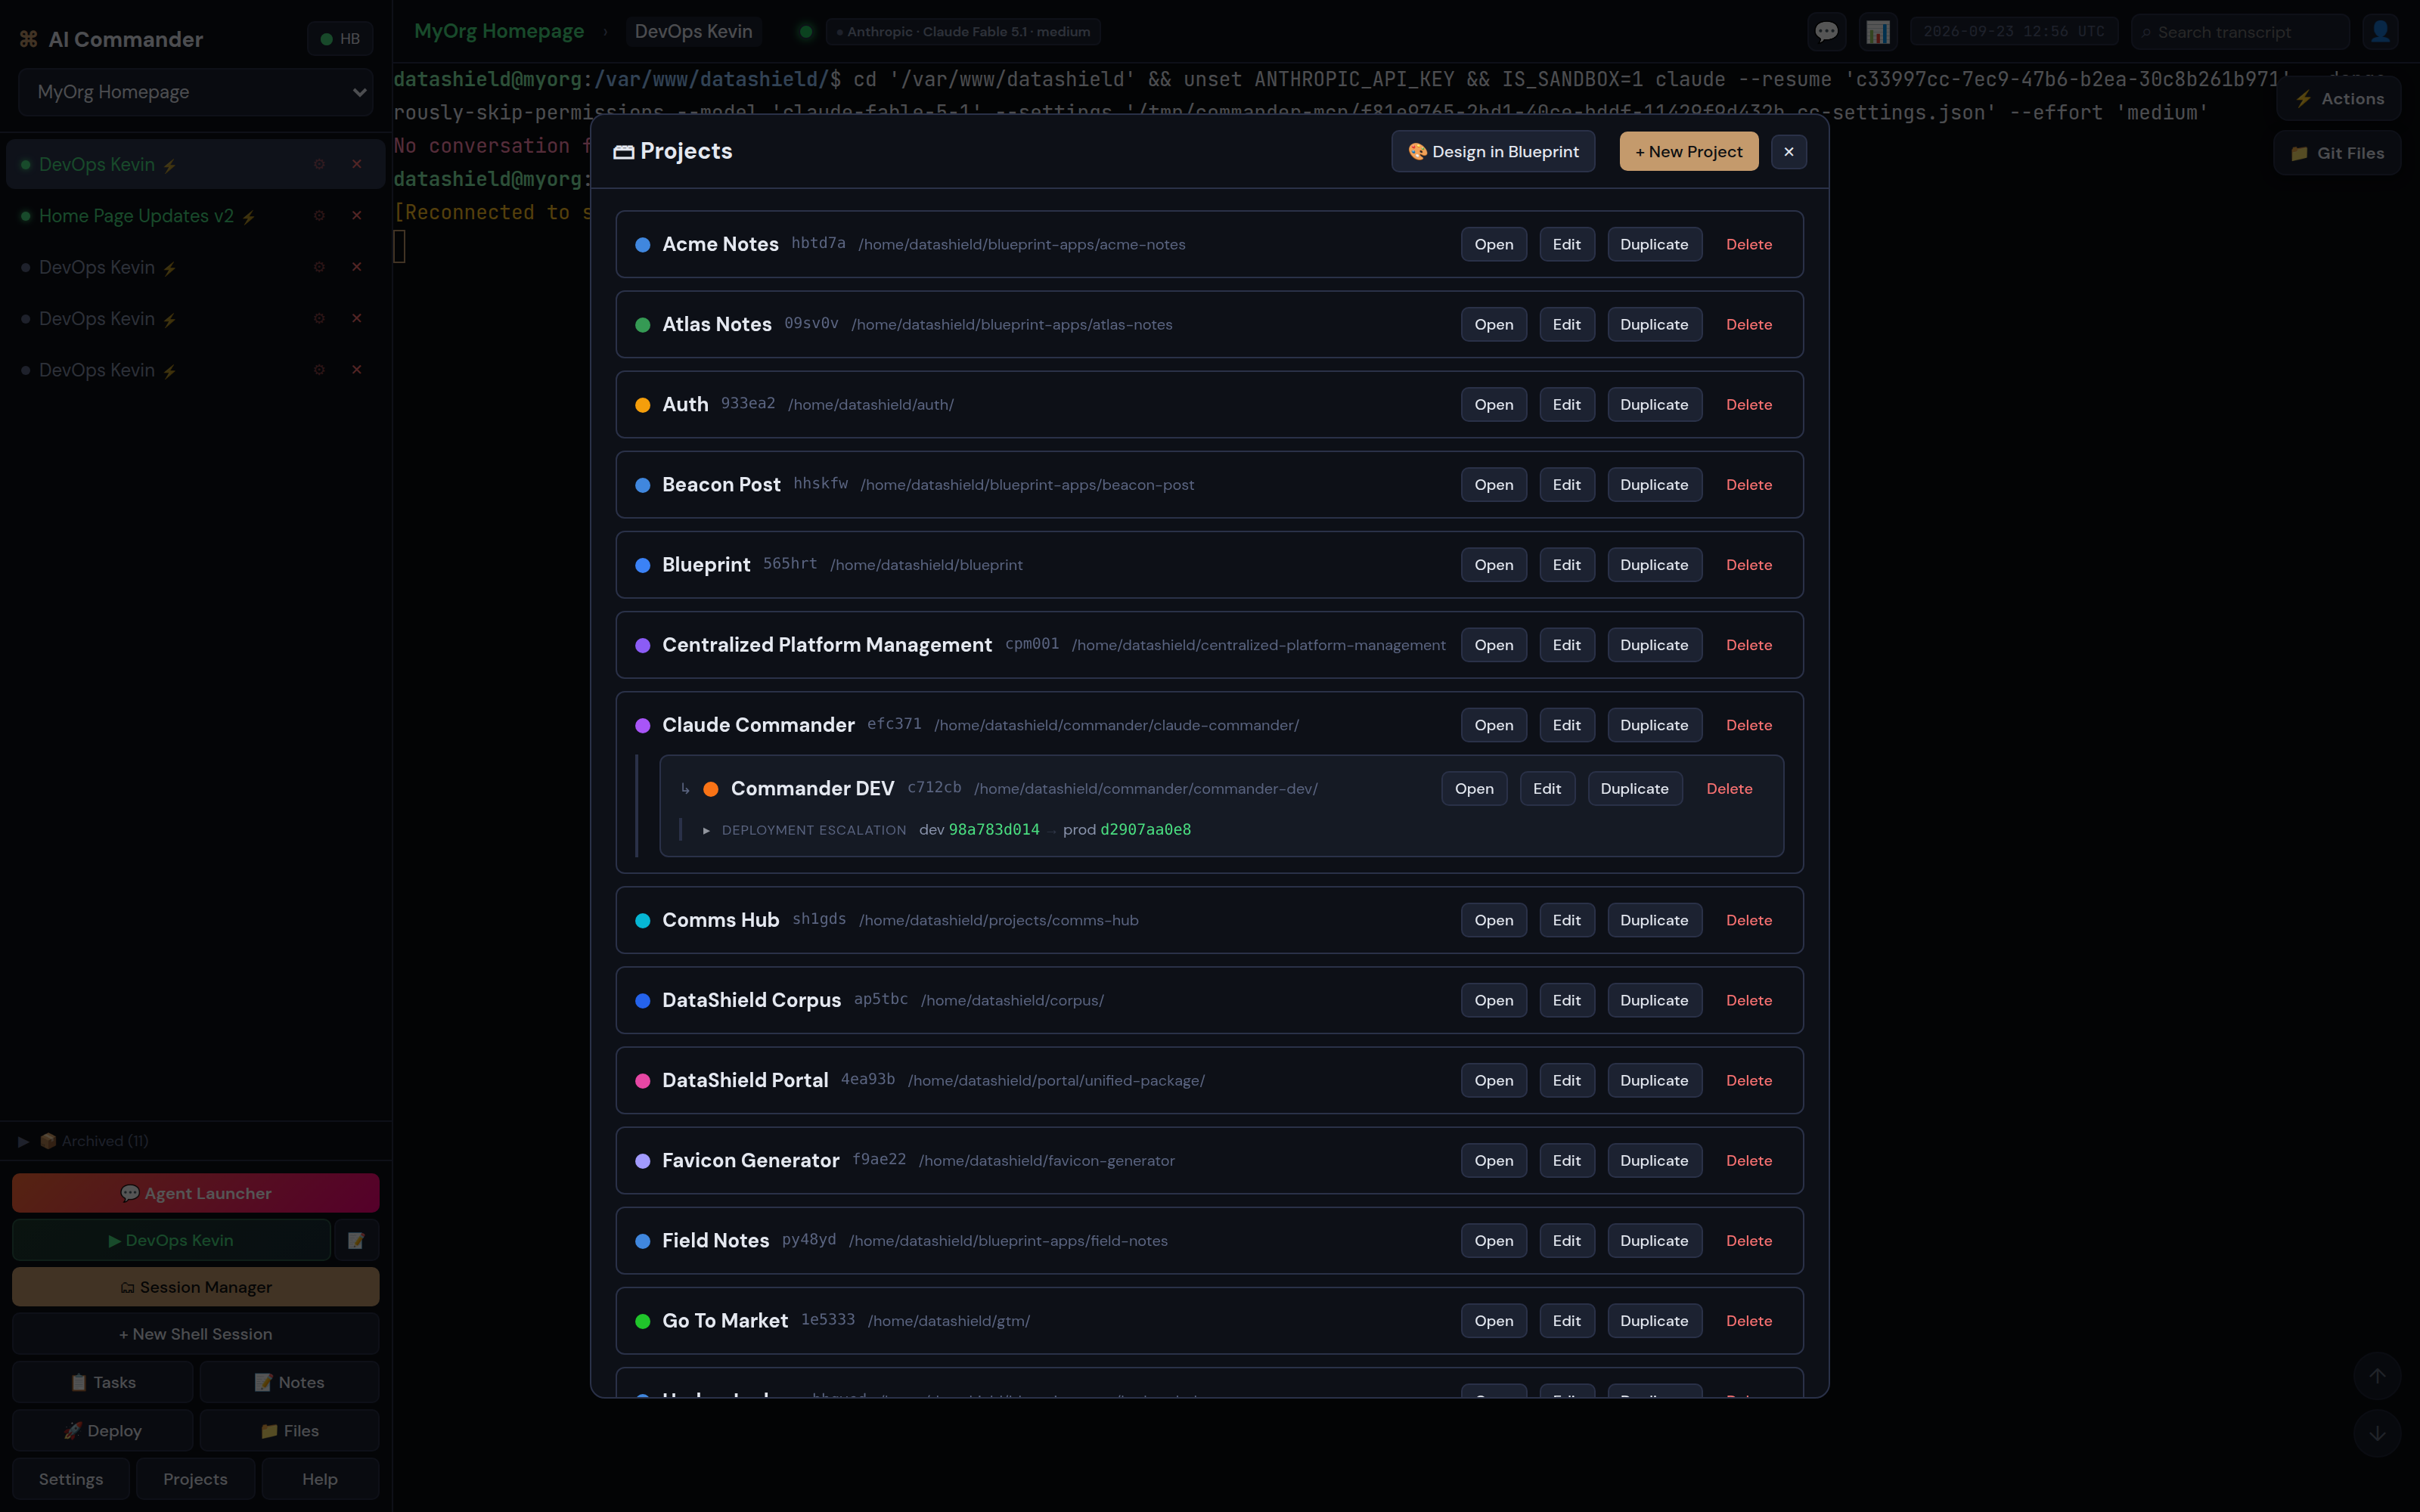The width and height of the screenshot is (2420, 1512).
Task: Open settings gear for Home Page Updates v2
Action: tap(319, 216)
